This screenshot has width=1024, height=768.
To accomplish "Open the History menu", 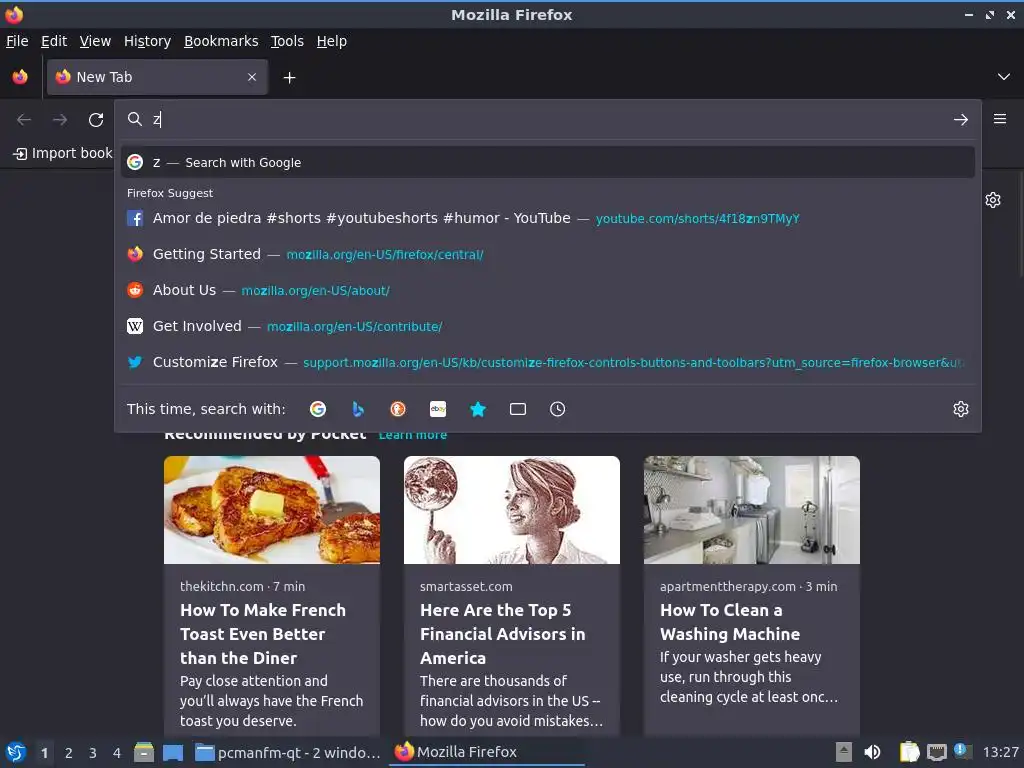I will tap(148, 41).
